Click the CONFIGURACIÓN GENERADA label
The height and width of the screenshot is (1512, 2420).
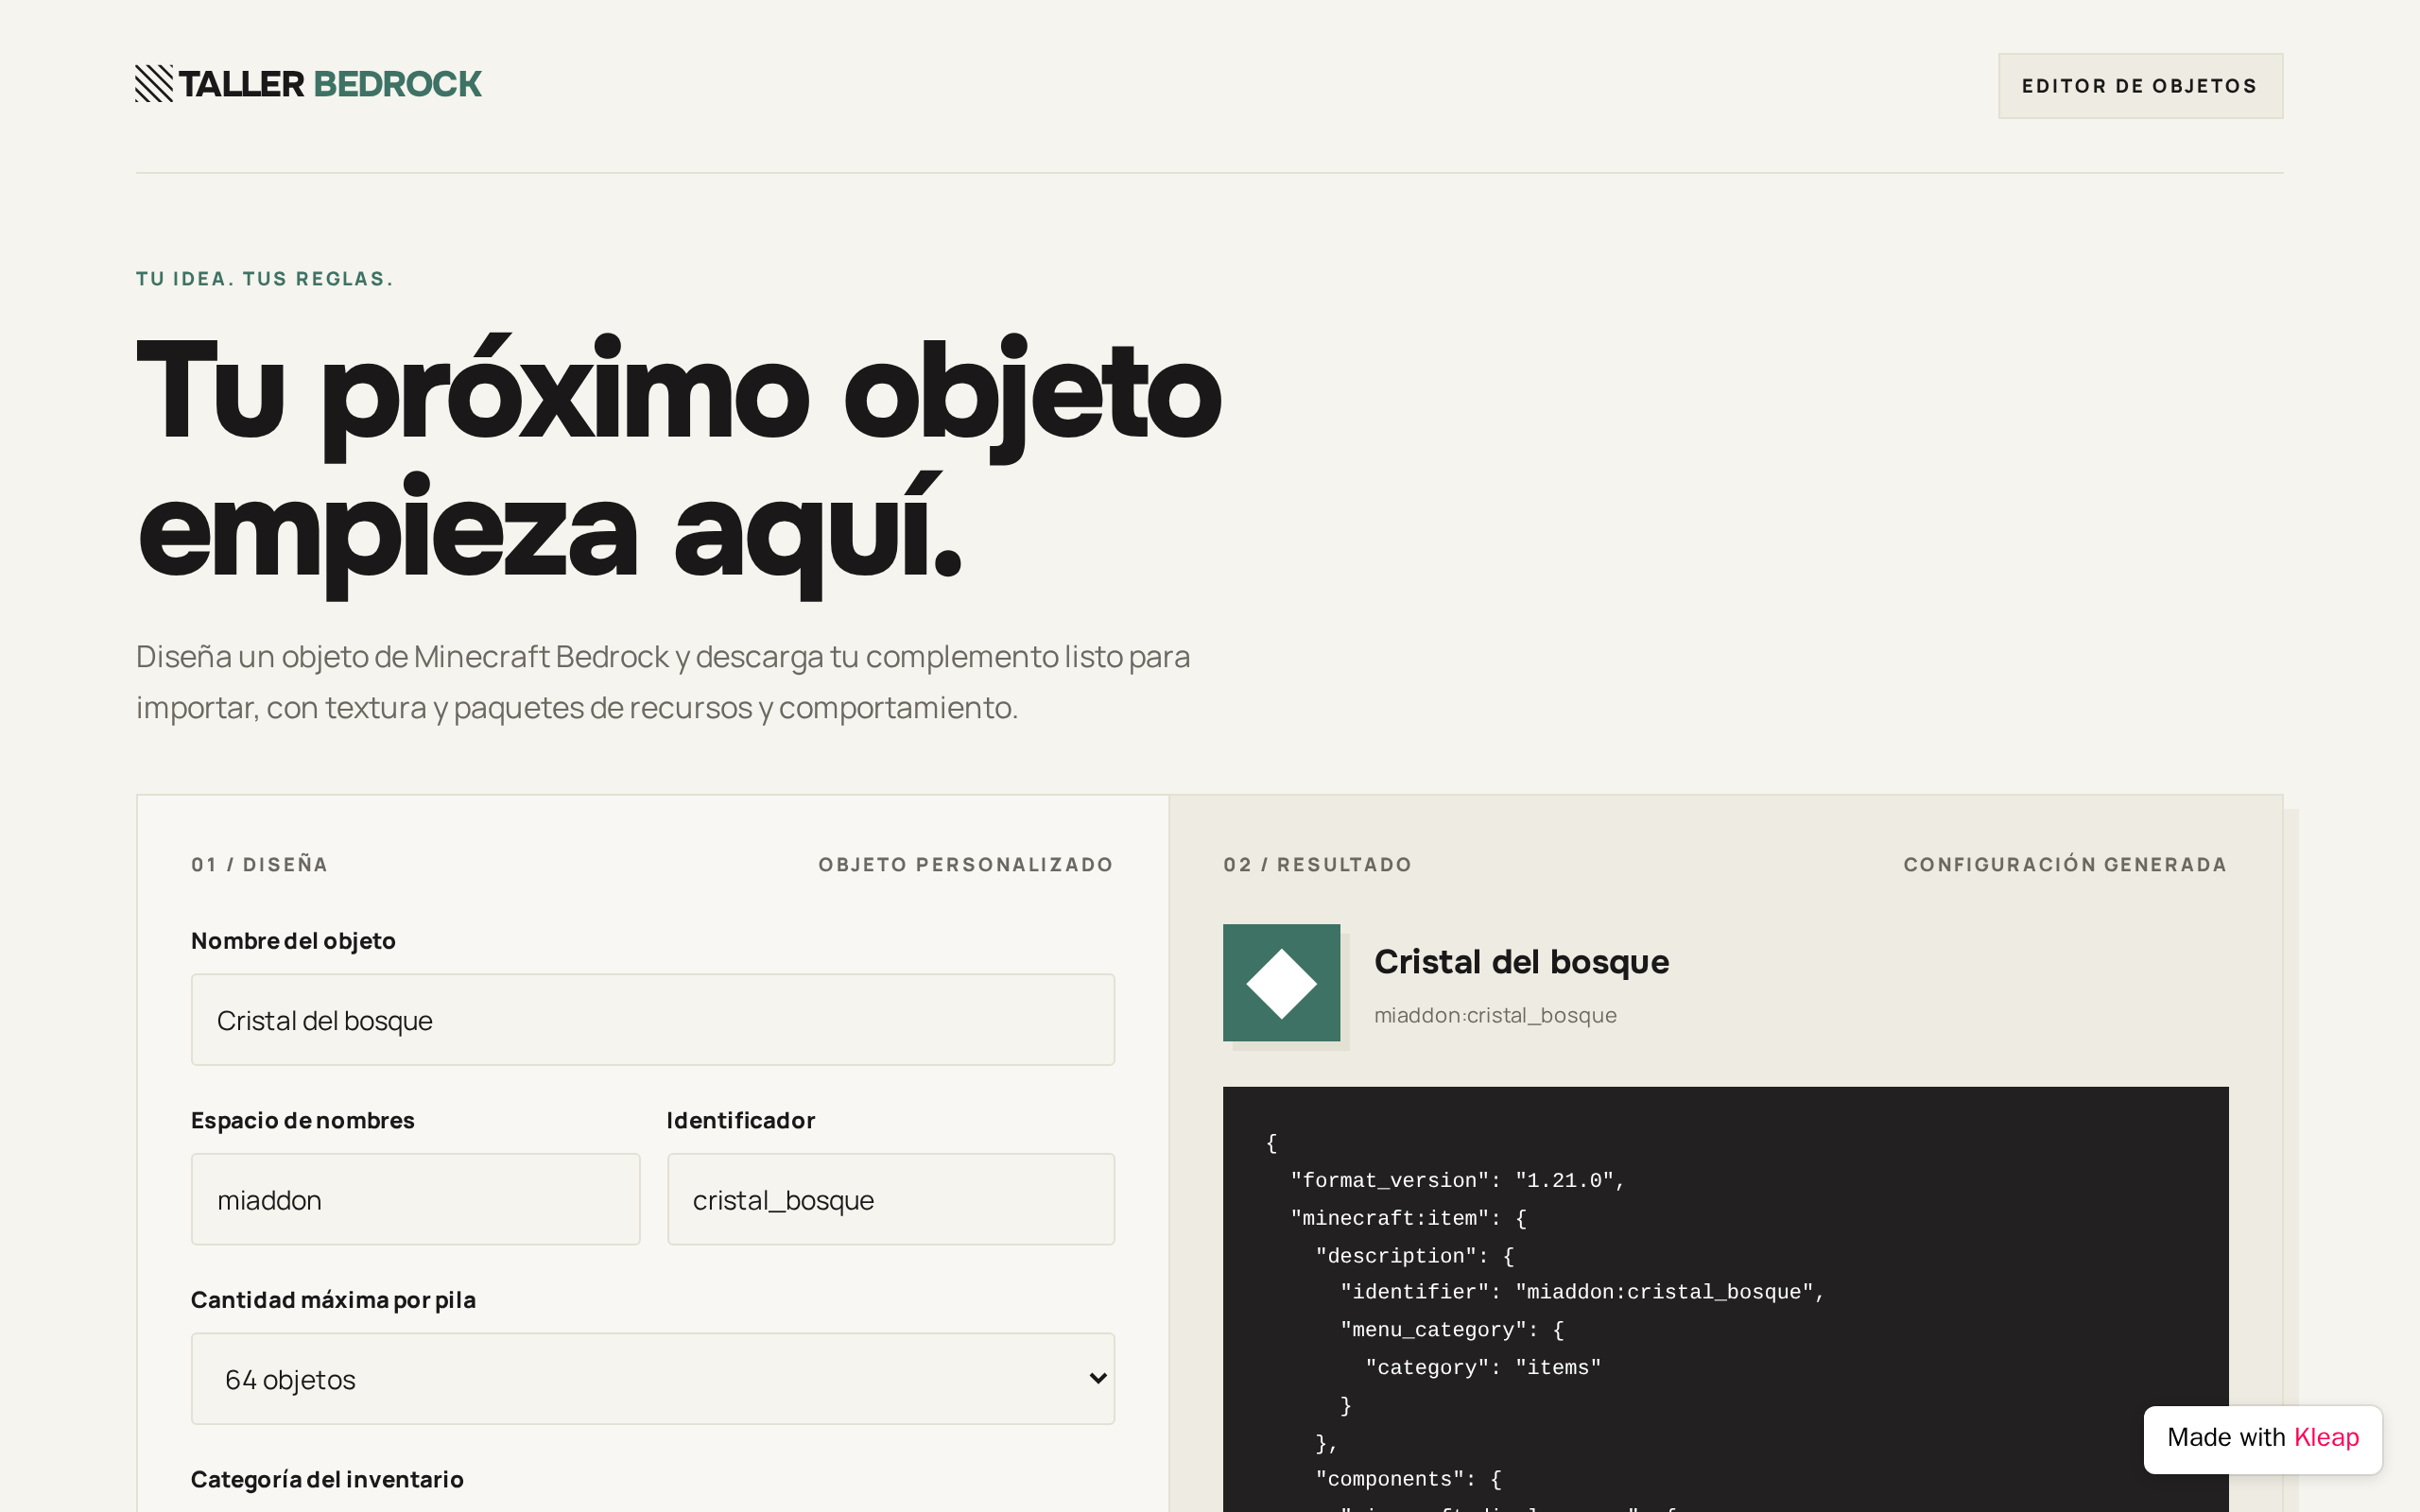(2065, 865)
